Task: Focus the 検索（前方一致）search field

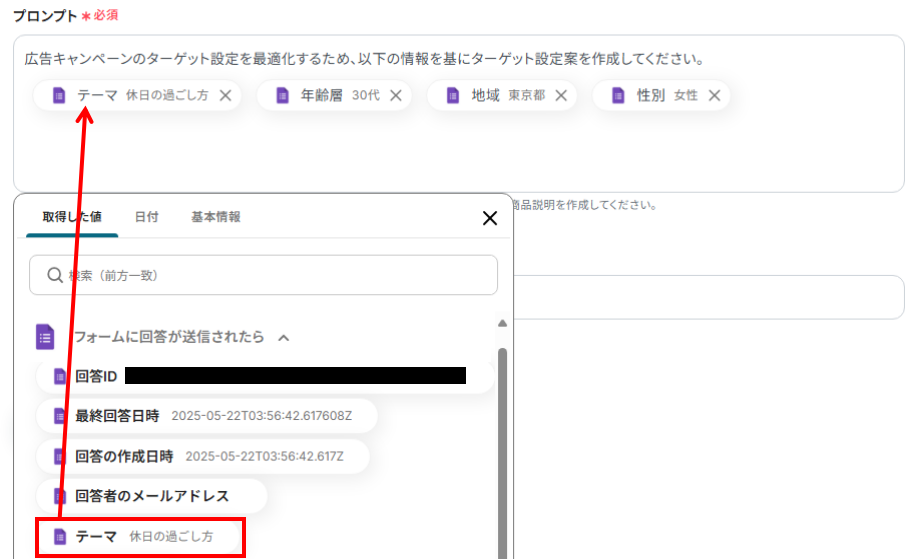Action: [x=263, y=275]
